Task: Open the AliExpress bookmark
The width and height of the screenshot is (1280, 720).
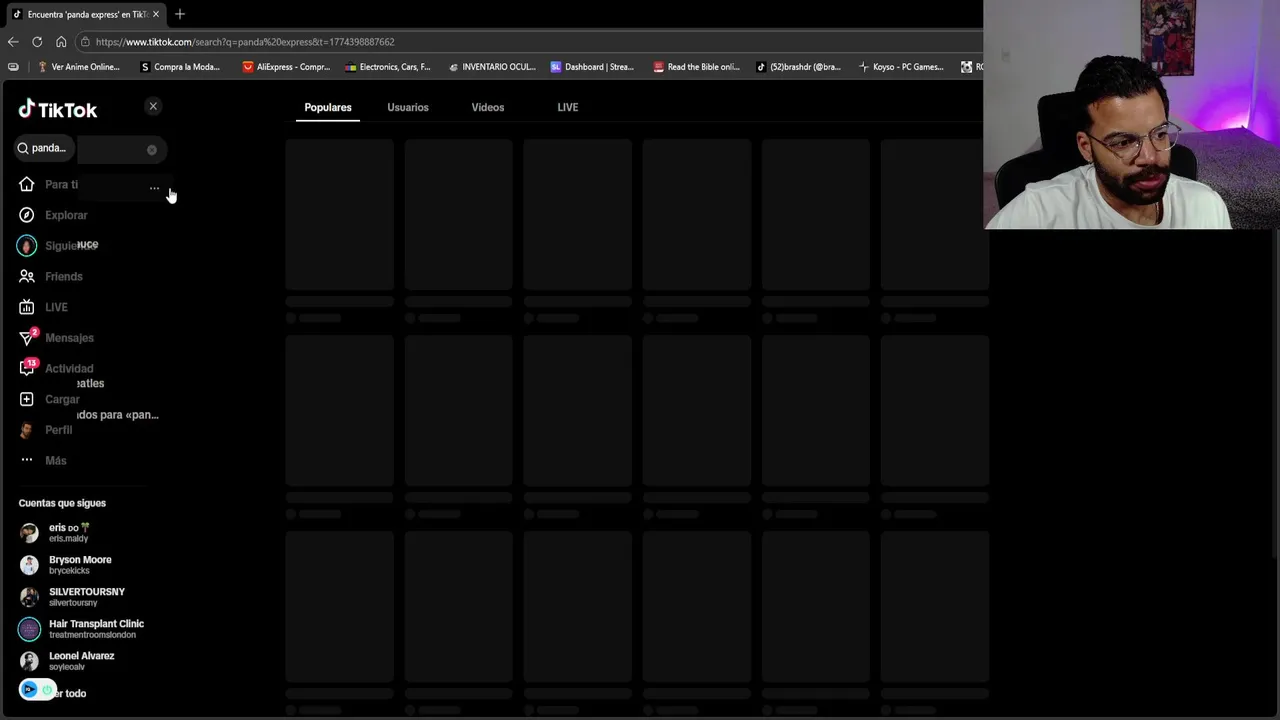Action: point(287,67)
